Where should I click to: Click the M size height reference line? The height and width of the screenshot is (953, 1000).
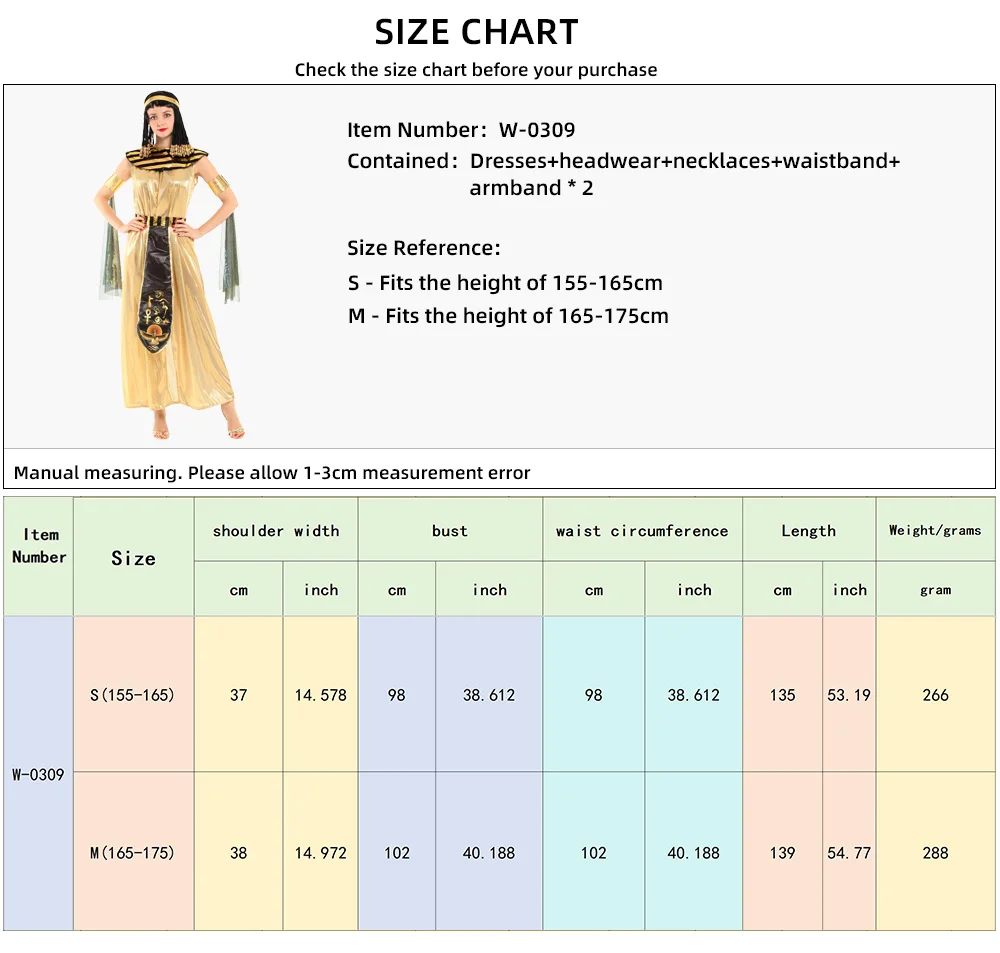[x=508, y=316]
